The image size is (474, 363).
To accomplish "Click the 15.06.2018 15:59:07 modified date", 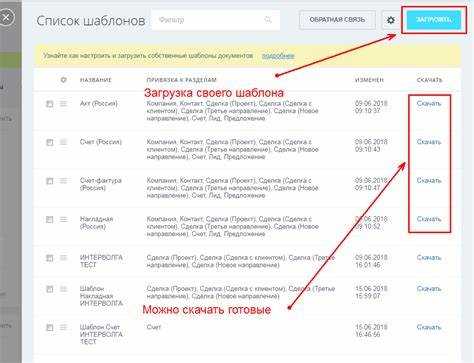I will coord(371,292).
